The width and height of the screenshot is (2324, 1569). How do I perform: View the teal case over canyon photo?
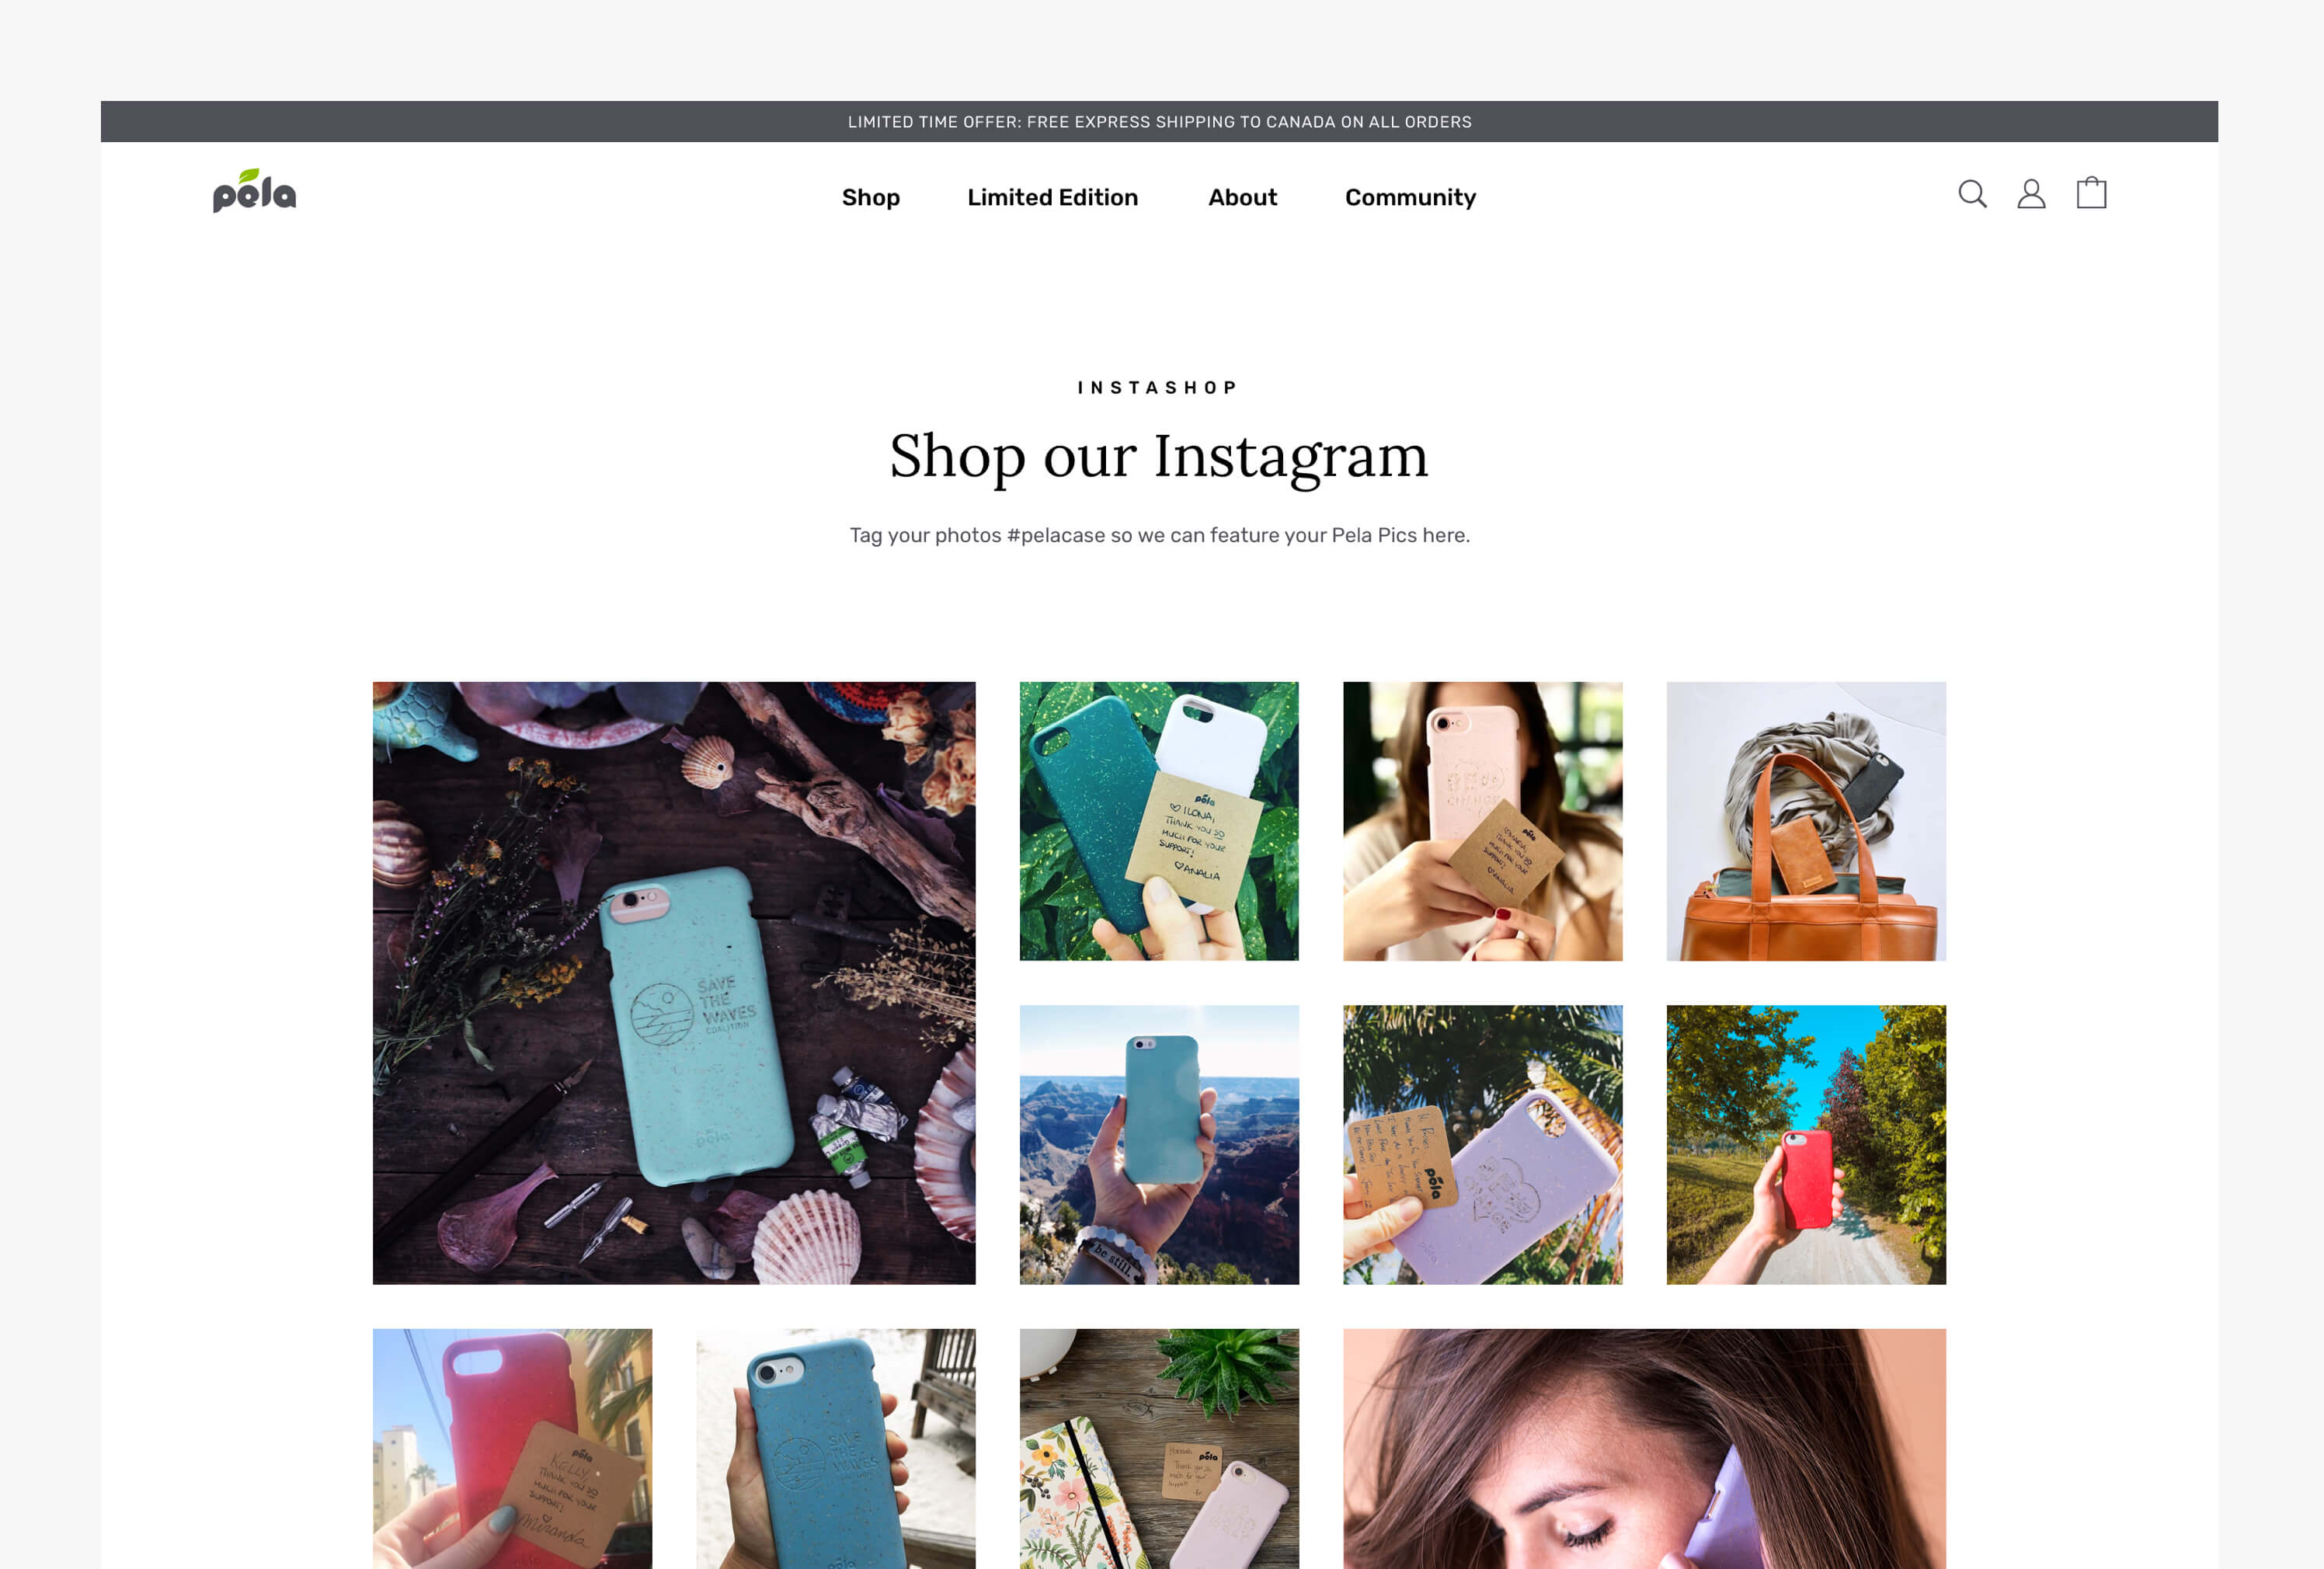coord(1159,1145)
